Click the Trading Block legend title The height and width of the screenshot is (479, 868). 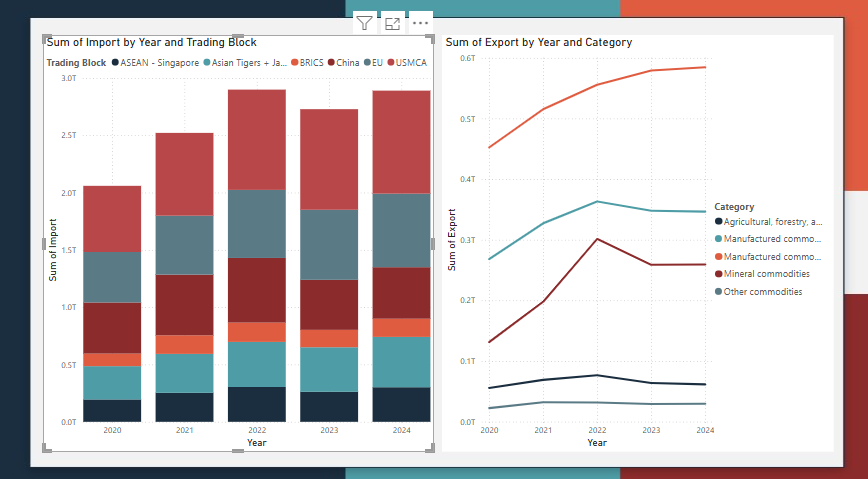click(76, 63)
